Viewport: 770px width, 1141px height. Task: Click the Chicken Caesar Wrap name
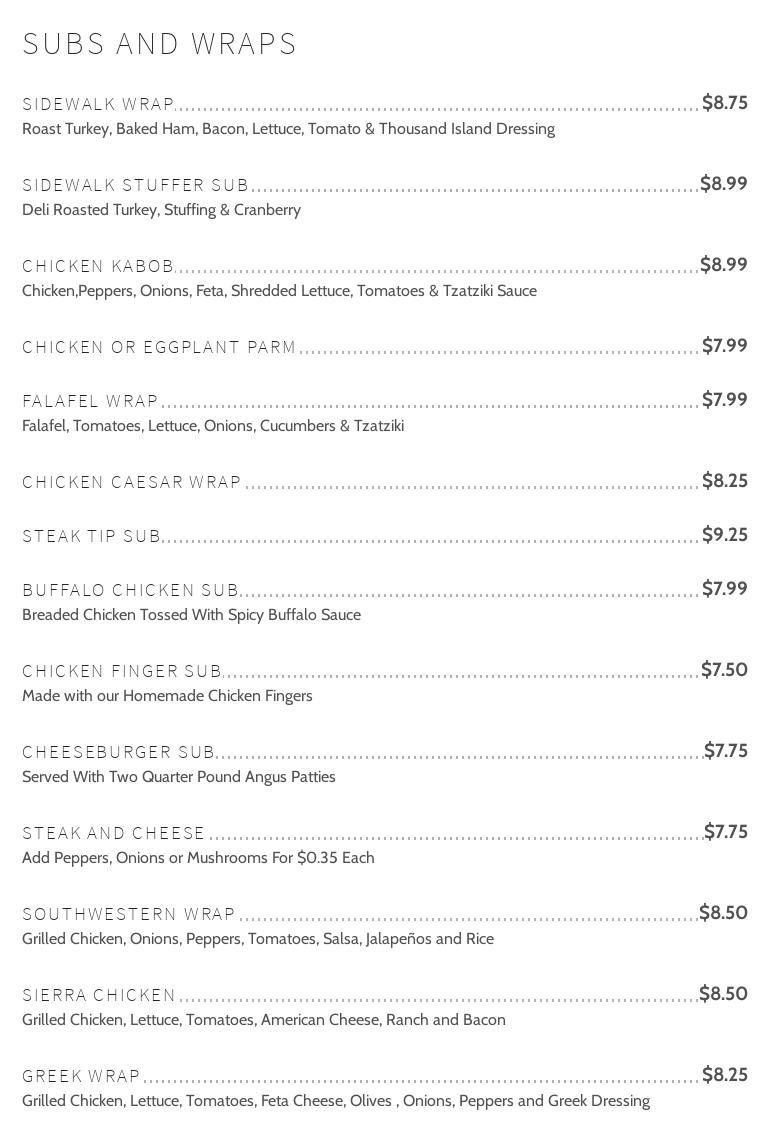pos(132,482)
